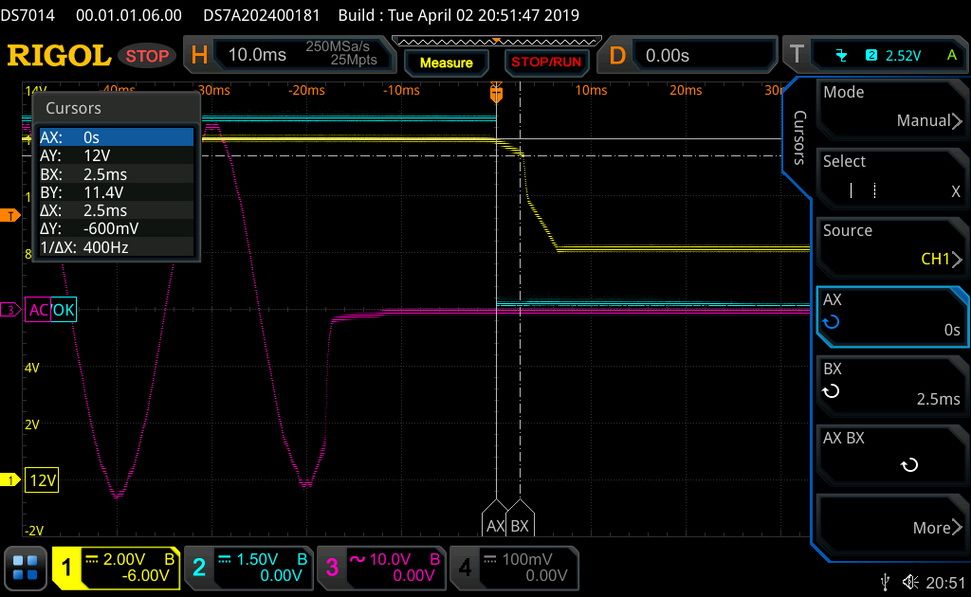The image size is (971, 597).
Task: Click the trigger sweep mode A indicator
Action: [x=952, y=55]
